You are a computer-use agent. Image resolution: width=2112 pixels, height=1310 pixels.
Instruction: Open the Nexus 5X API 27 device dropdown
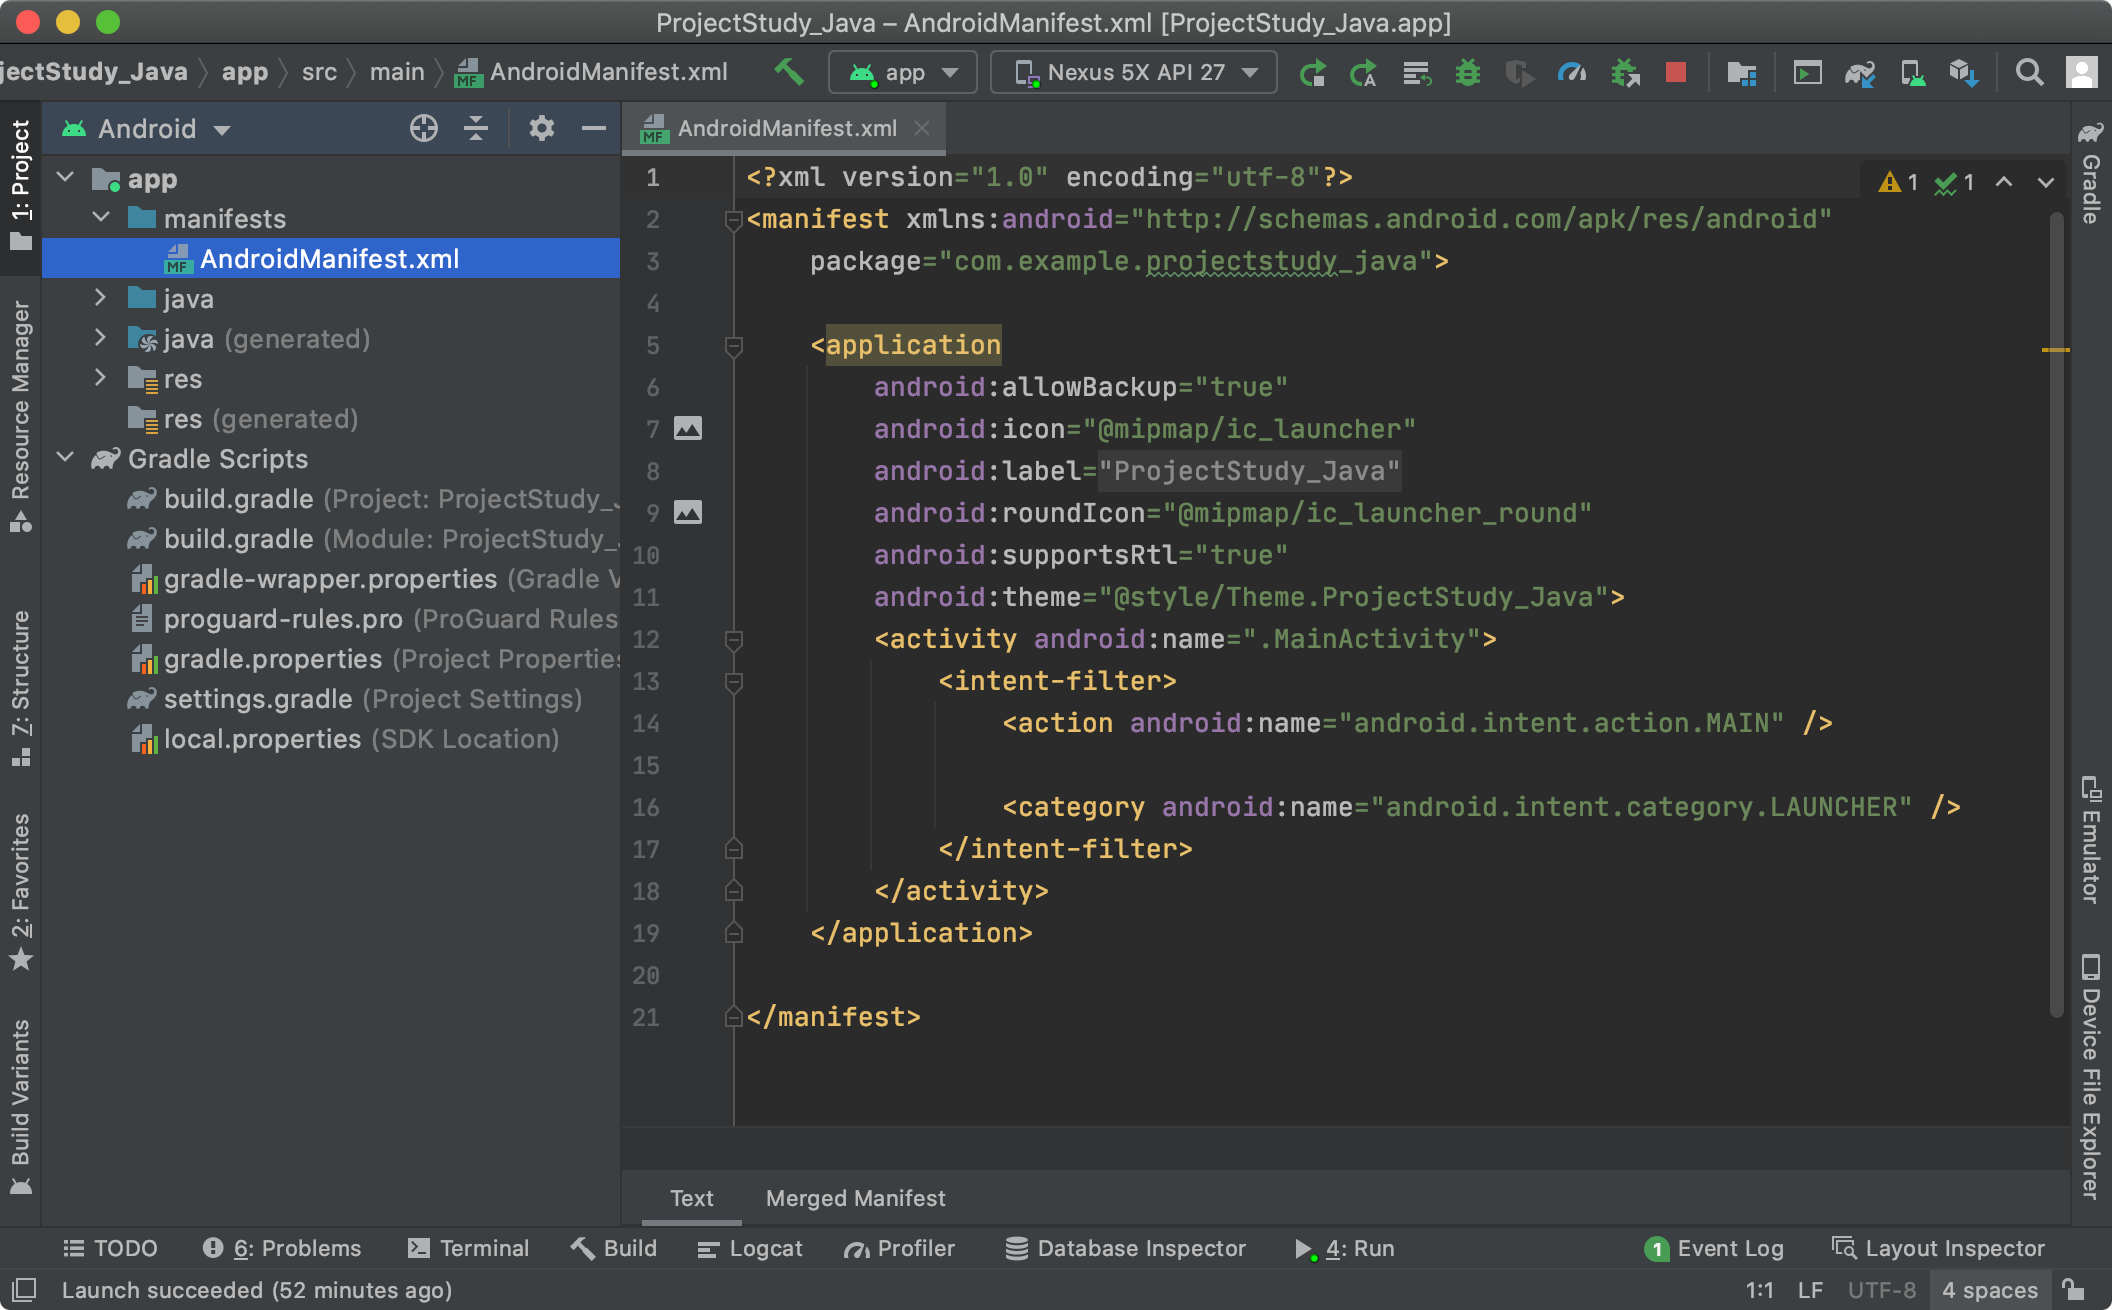pyautogui.click(x=1134, y=73)
